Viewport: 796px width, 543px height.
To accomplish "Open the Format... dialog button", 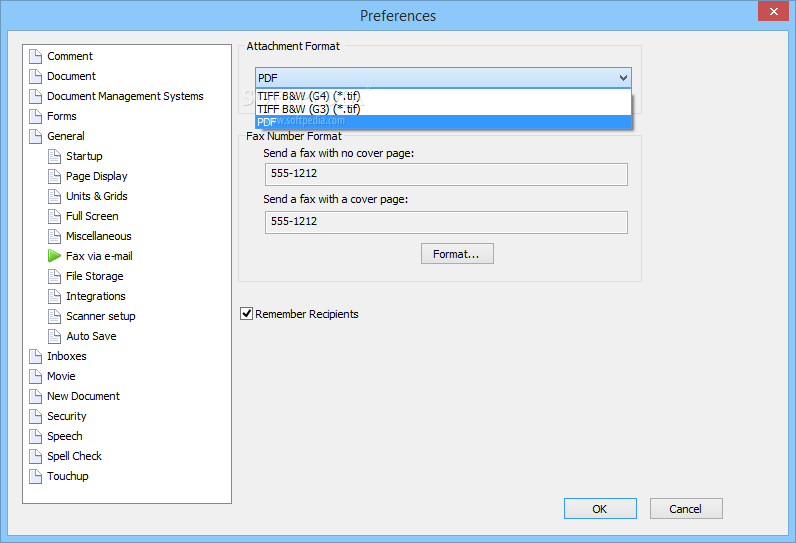I will 457,254.
